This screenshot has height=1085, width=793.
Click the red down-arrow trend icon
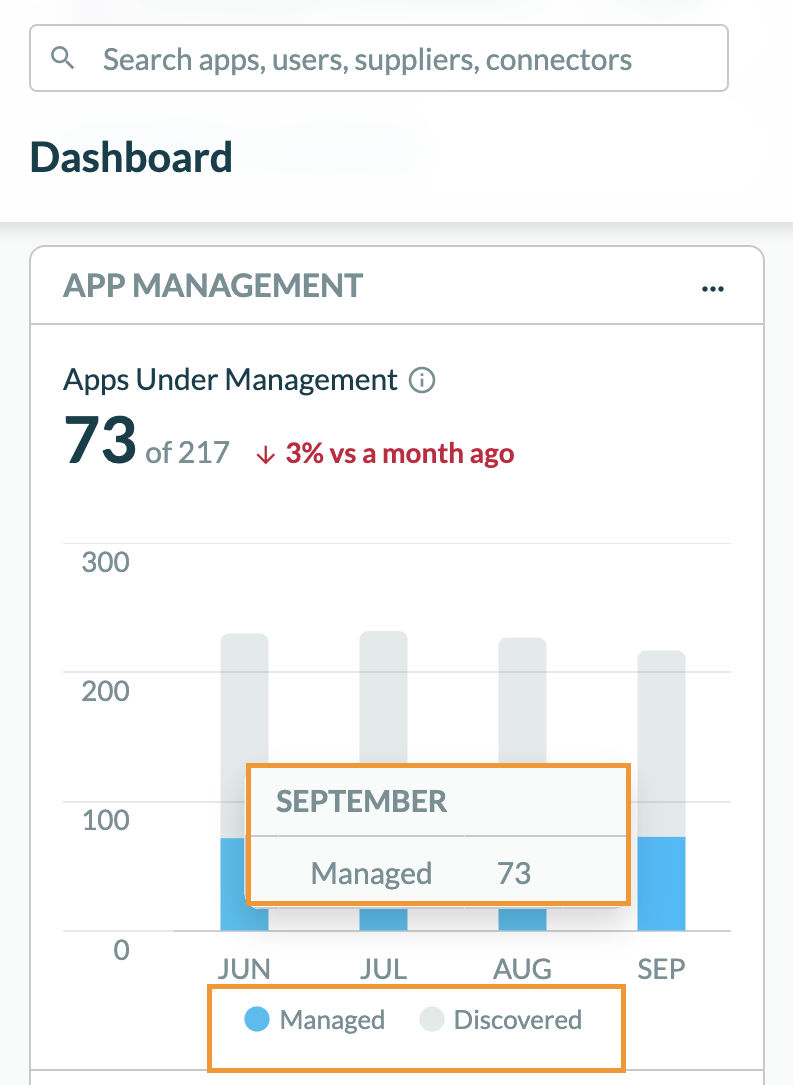tap(265, 454)
